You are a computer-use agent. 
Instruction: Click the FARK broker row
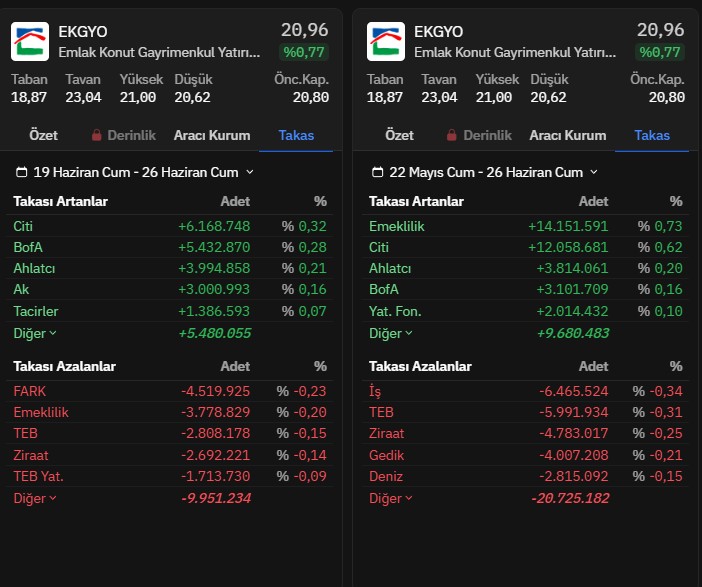point(170,391)
